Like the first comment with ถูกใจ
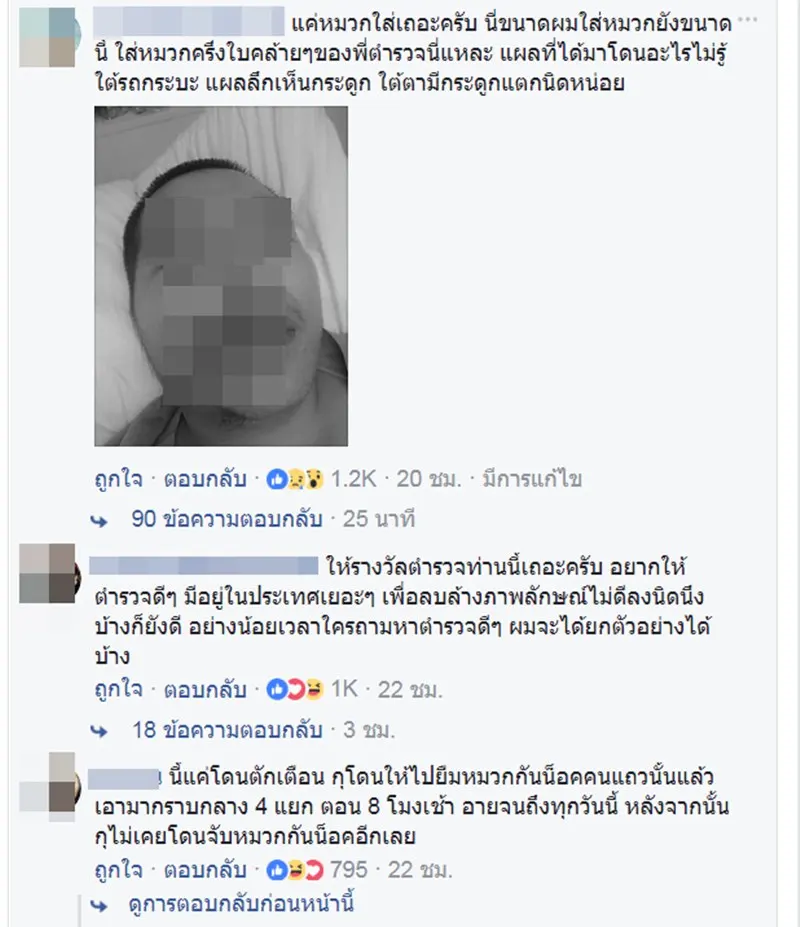Screen dimensions: 800x927 coord(119,478)
